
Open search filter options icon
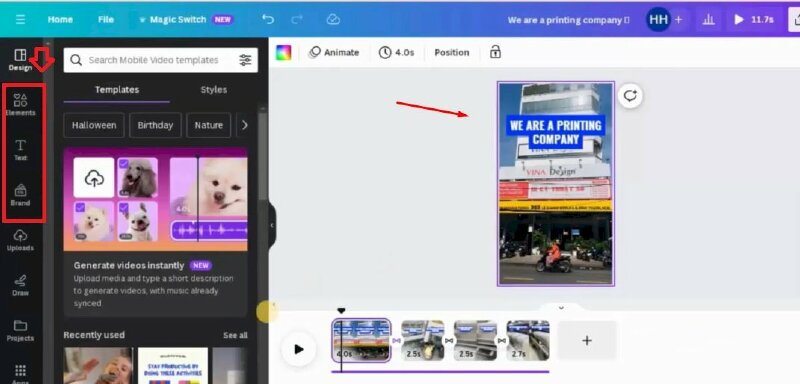(x=245, y=60)
